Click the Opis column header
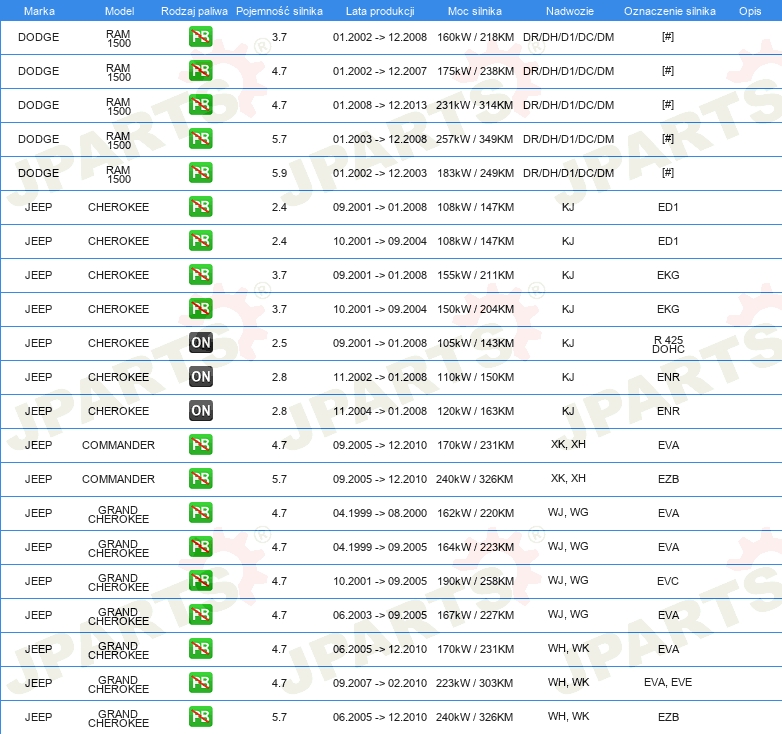This screenshot has width=782, height=734. click(x=749, y=11)
